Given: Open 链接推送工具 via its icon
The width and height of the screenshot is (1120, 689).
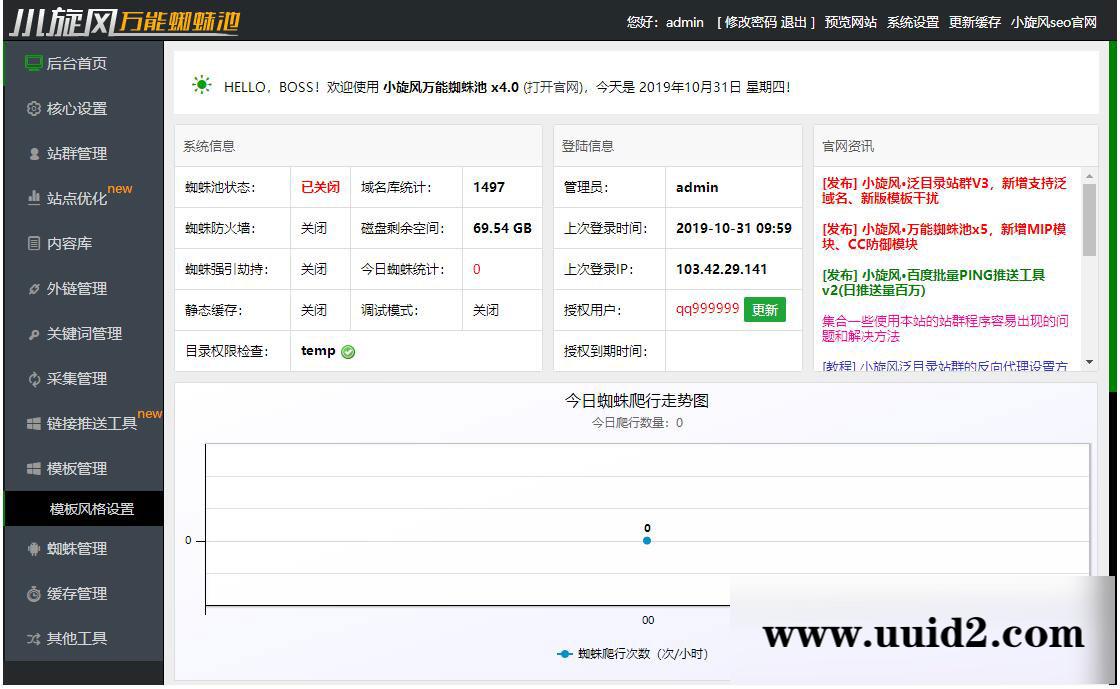Looking at the screenshot, I should (x=29, y=423).
